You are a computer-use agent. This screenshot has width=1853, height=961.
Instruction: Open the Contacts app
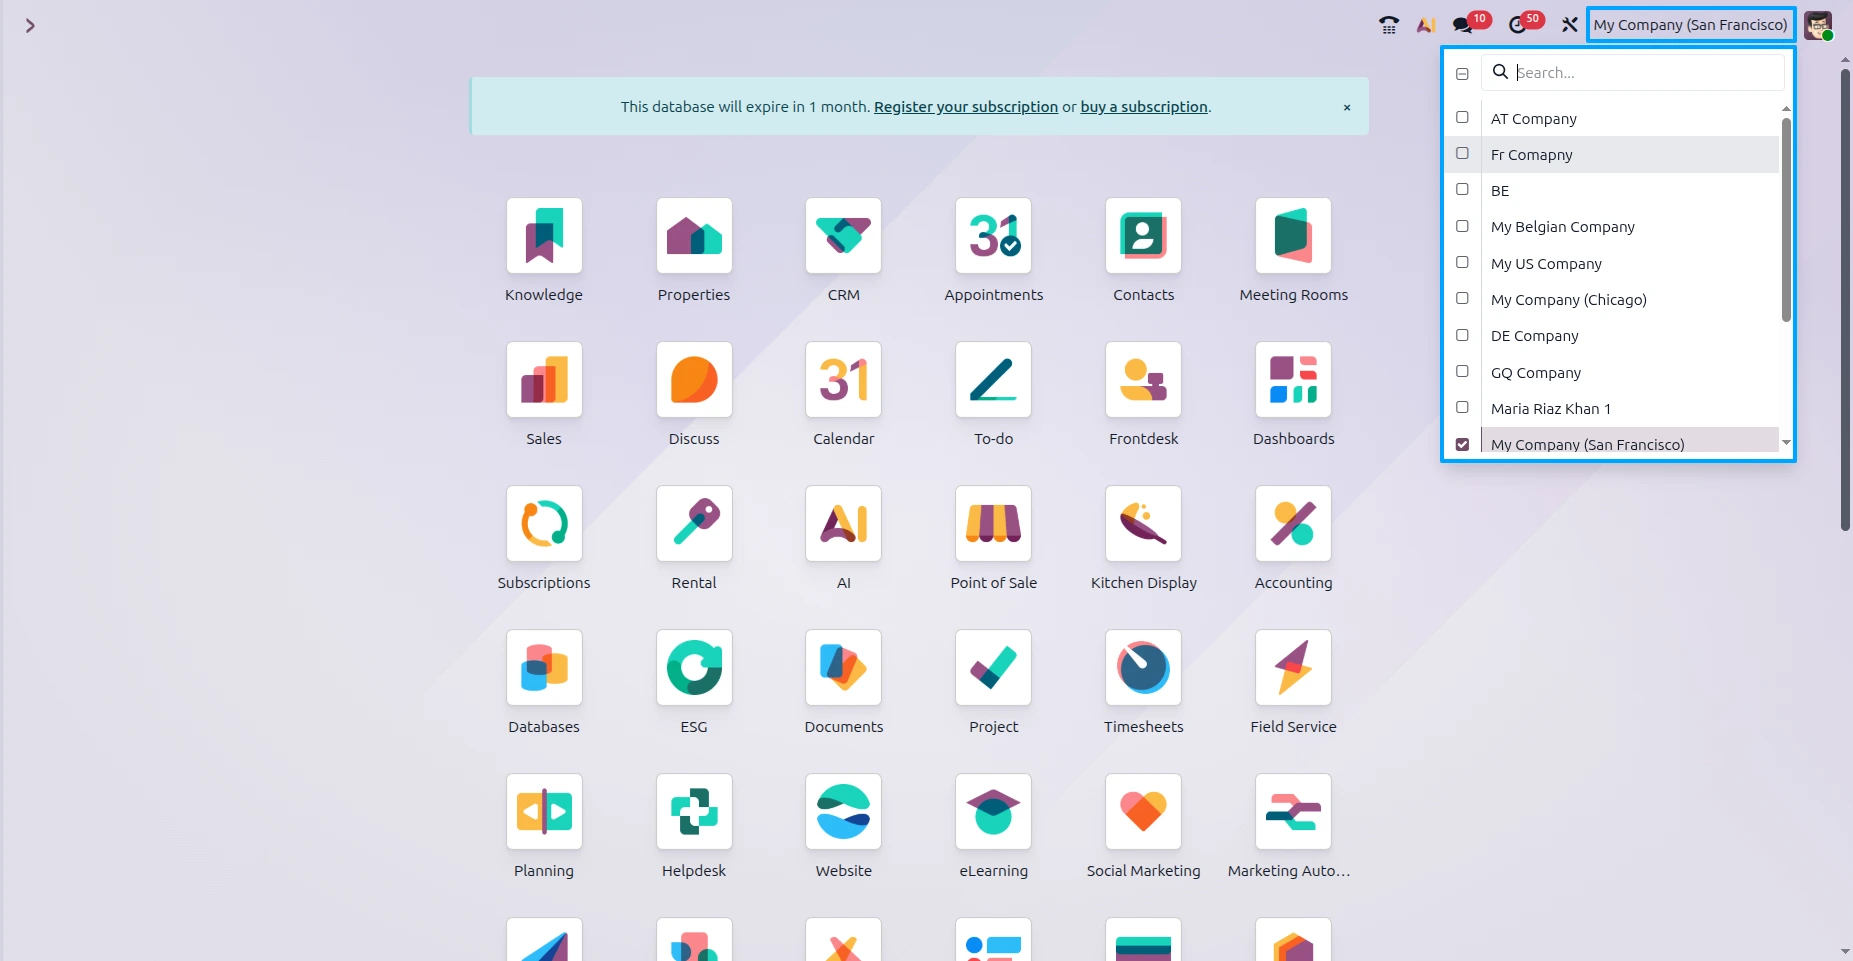[x=1144, y=236]
